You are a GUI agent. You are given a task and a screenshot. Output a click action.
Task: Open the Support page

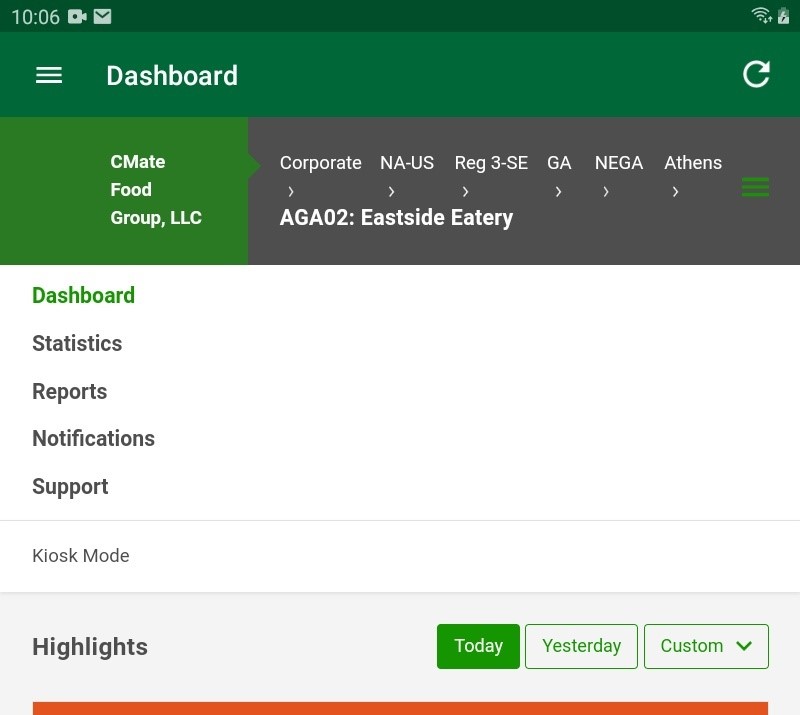[x=70, y=486]
